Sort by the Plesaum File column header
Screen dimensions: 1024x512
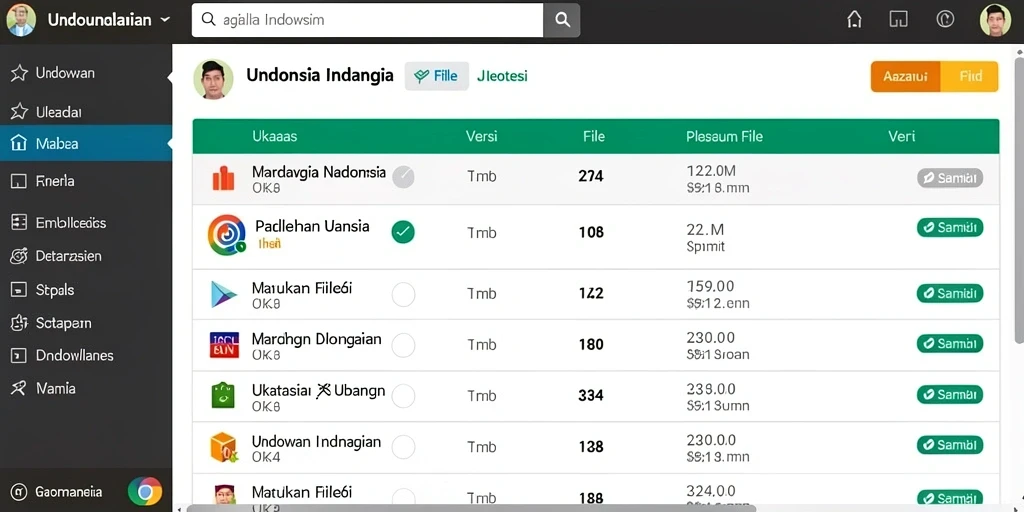click(724, 136)
